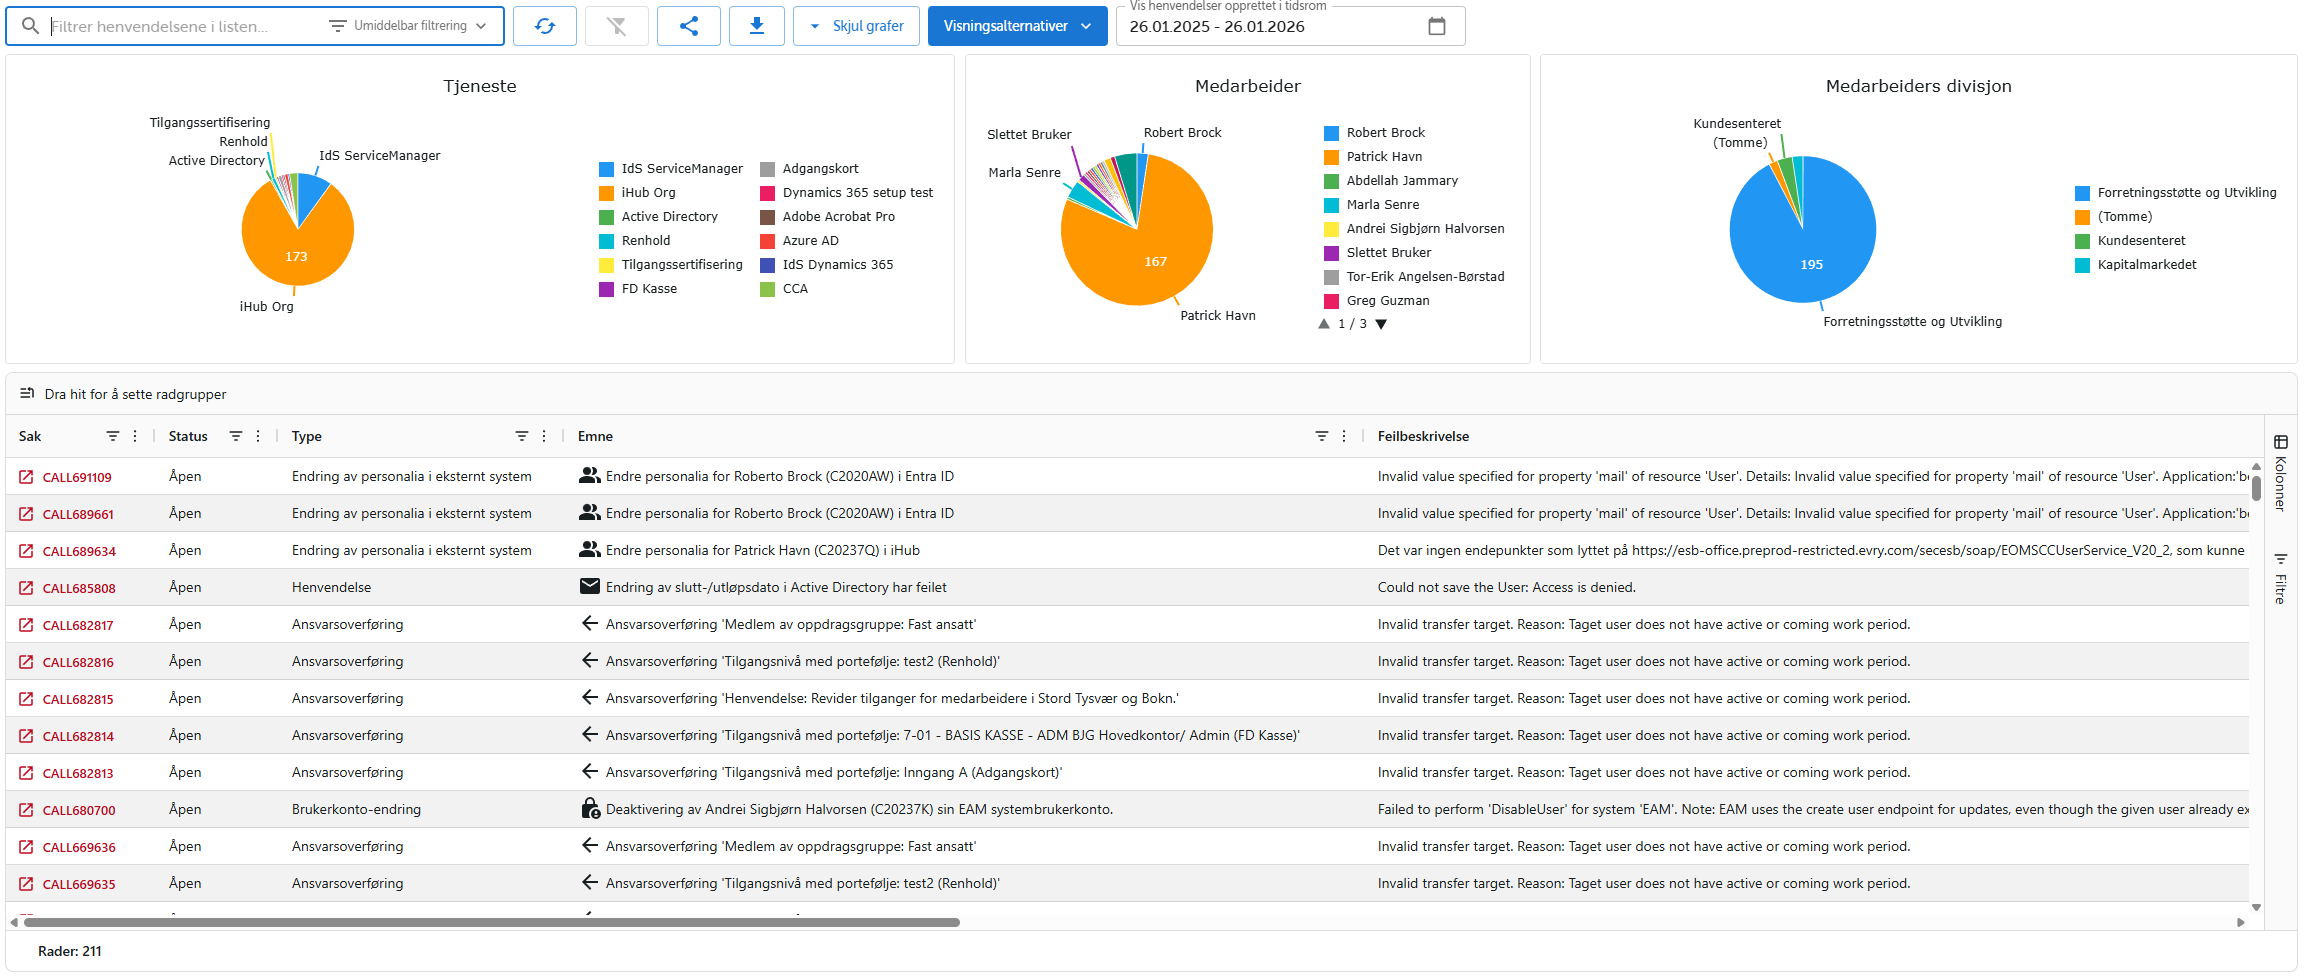Open the date range calendar picker
This screenshot has height=979, width=2304.
tap(1436, 26)
